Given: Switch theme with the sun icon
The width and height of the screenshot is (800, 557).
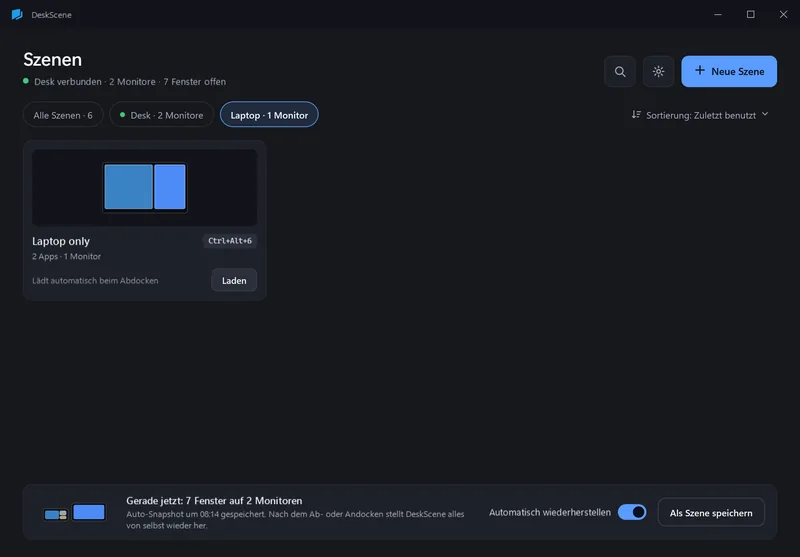Looking at the screenshot, I should (x=658, y=71).
